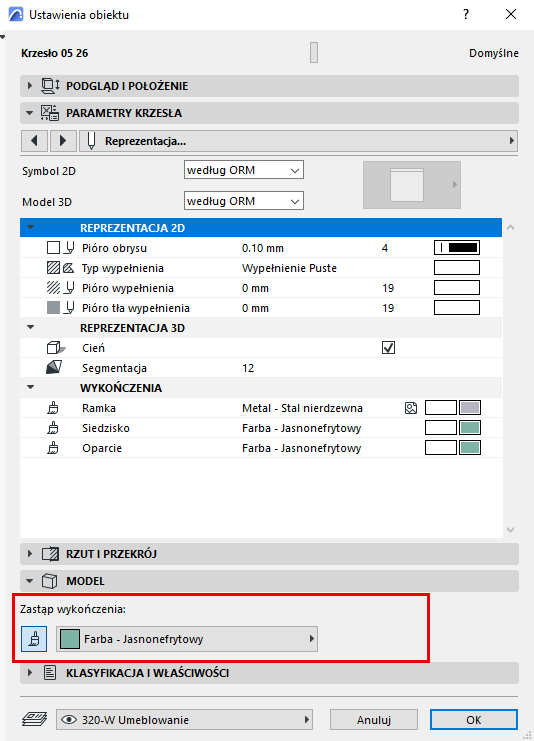Viewport: 534px width, 741px height.
Task: Open the Reprezentacja... page menu
Action: tap(298, 141)
